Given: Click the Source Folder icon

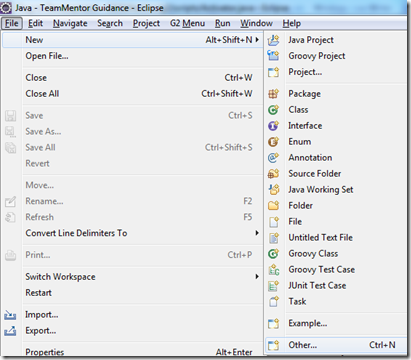Looking at the screenshot, I should (x=273, y=174).
